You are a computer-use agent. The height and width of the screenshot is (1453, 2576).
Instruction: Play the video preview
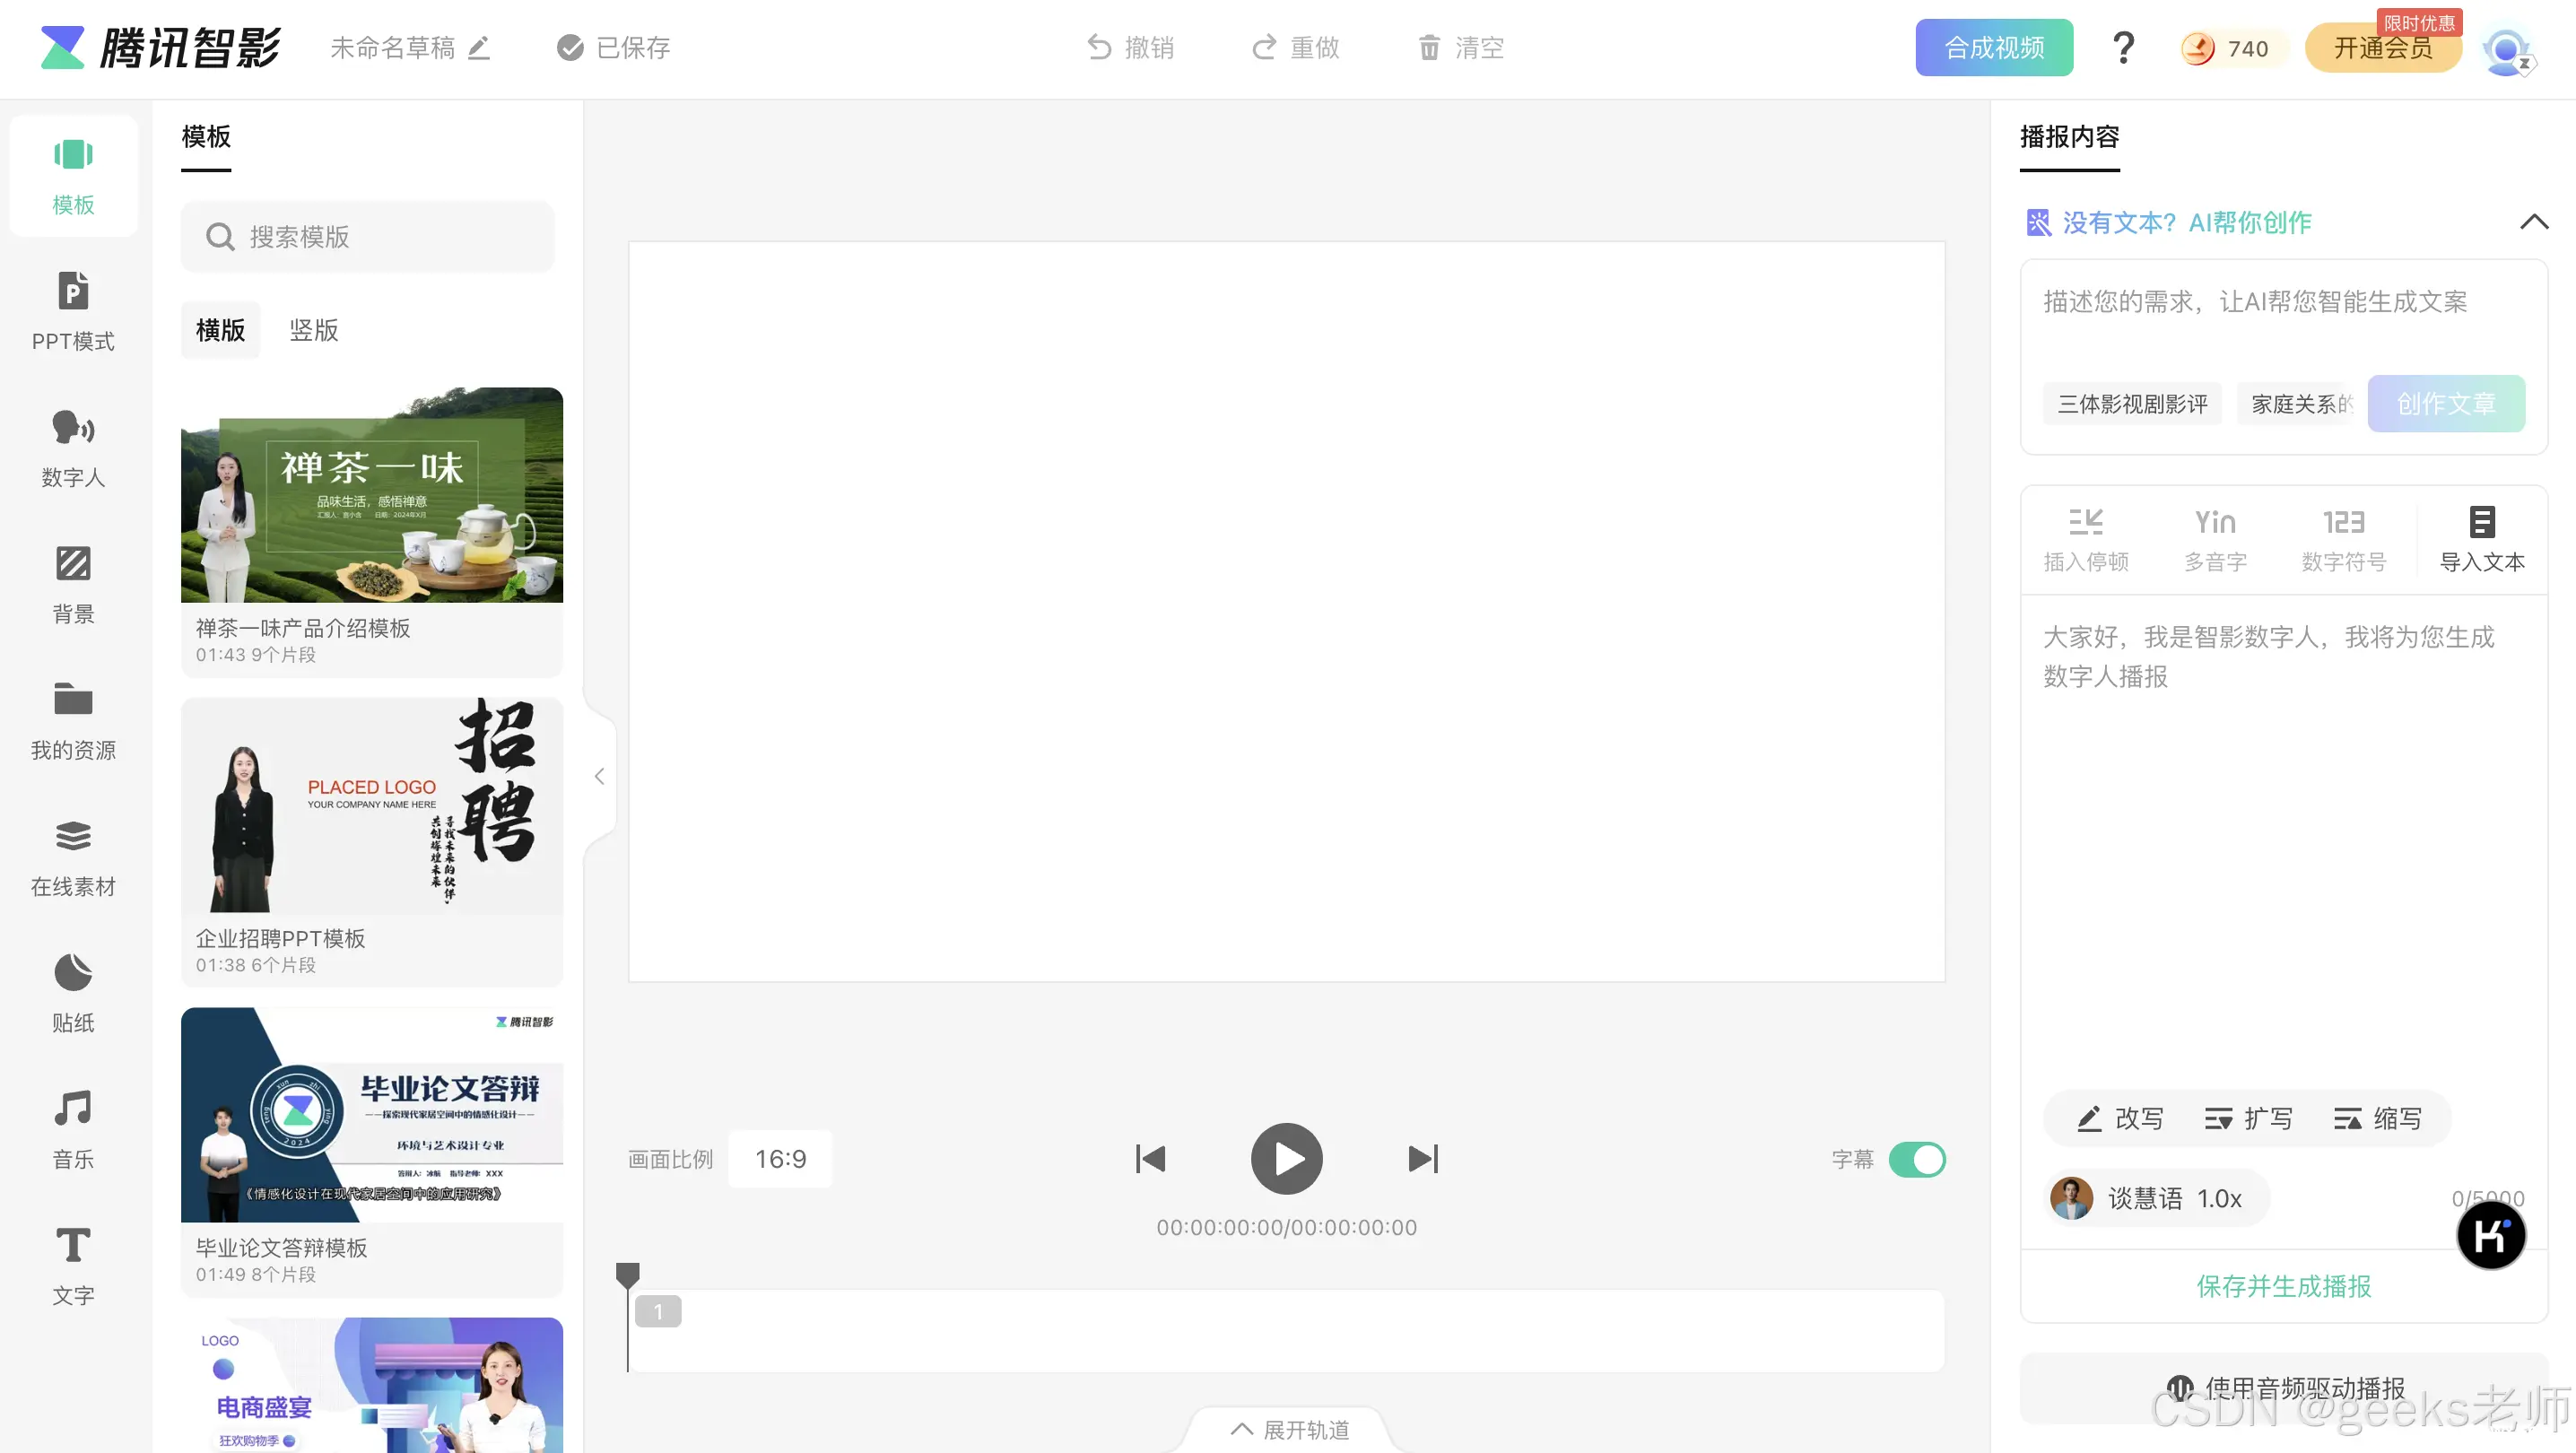(x=1287, y=1159)
